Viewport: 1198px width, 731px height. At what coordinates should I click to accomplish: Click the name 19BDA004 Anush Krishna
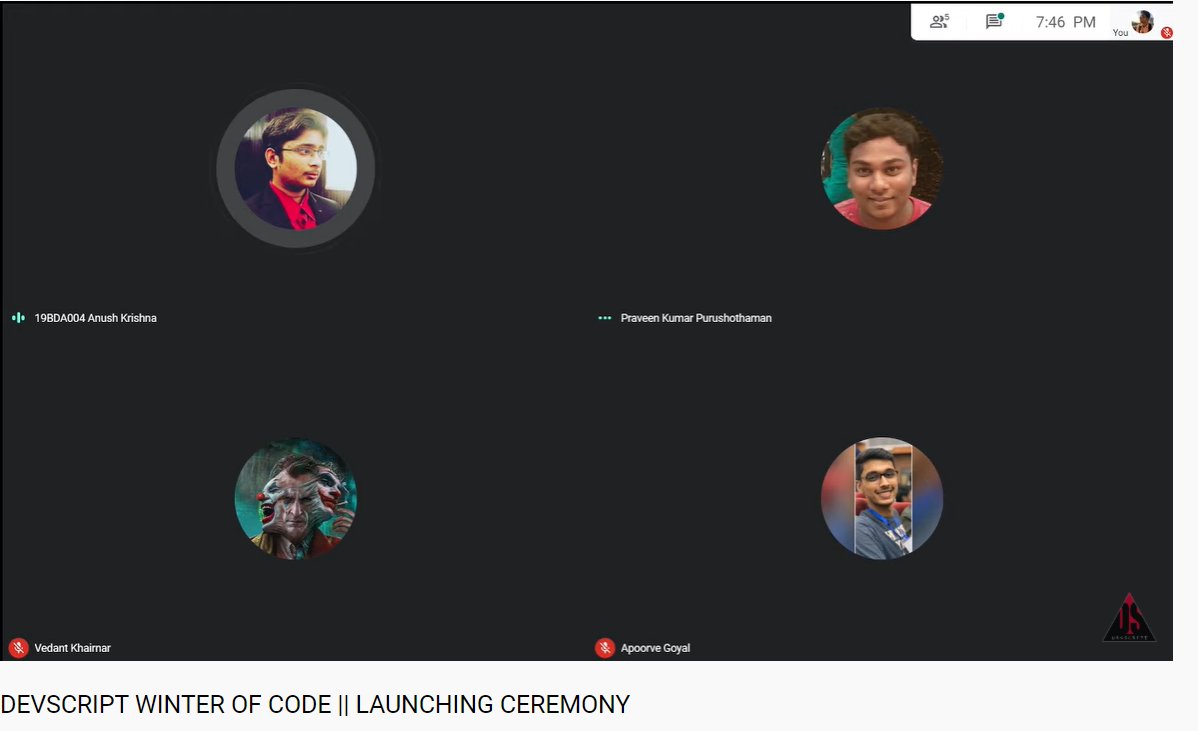[96, 318]
